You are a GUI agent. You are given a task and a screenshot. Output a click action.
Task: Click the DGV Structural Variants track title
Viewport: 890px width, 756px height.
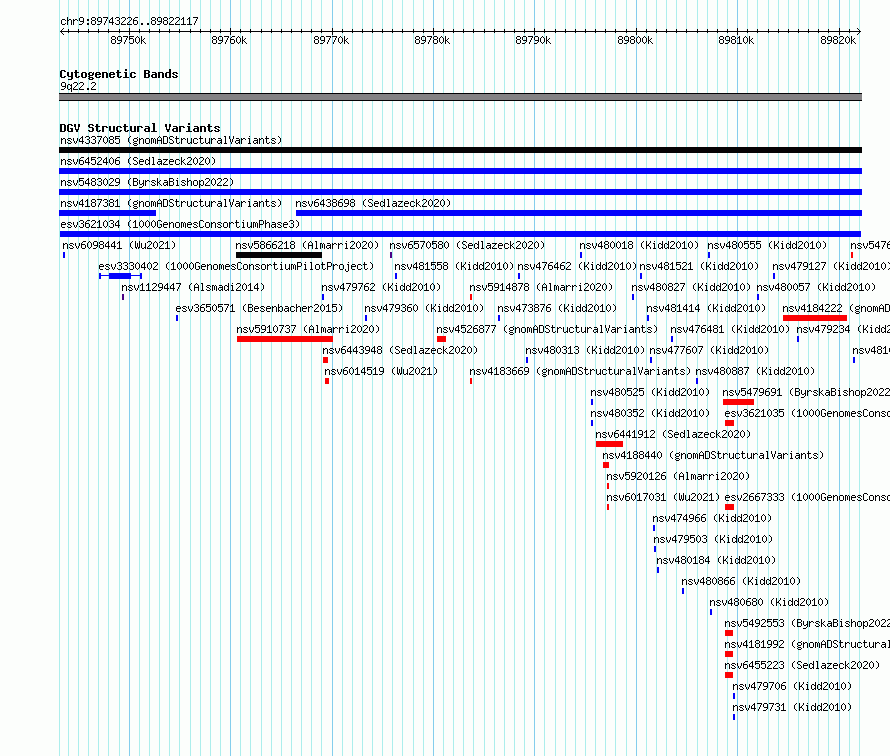(x=140, y=128)
